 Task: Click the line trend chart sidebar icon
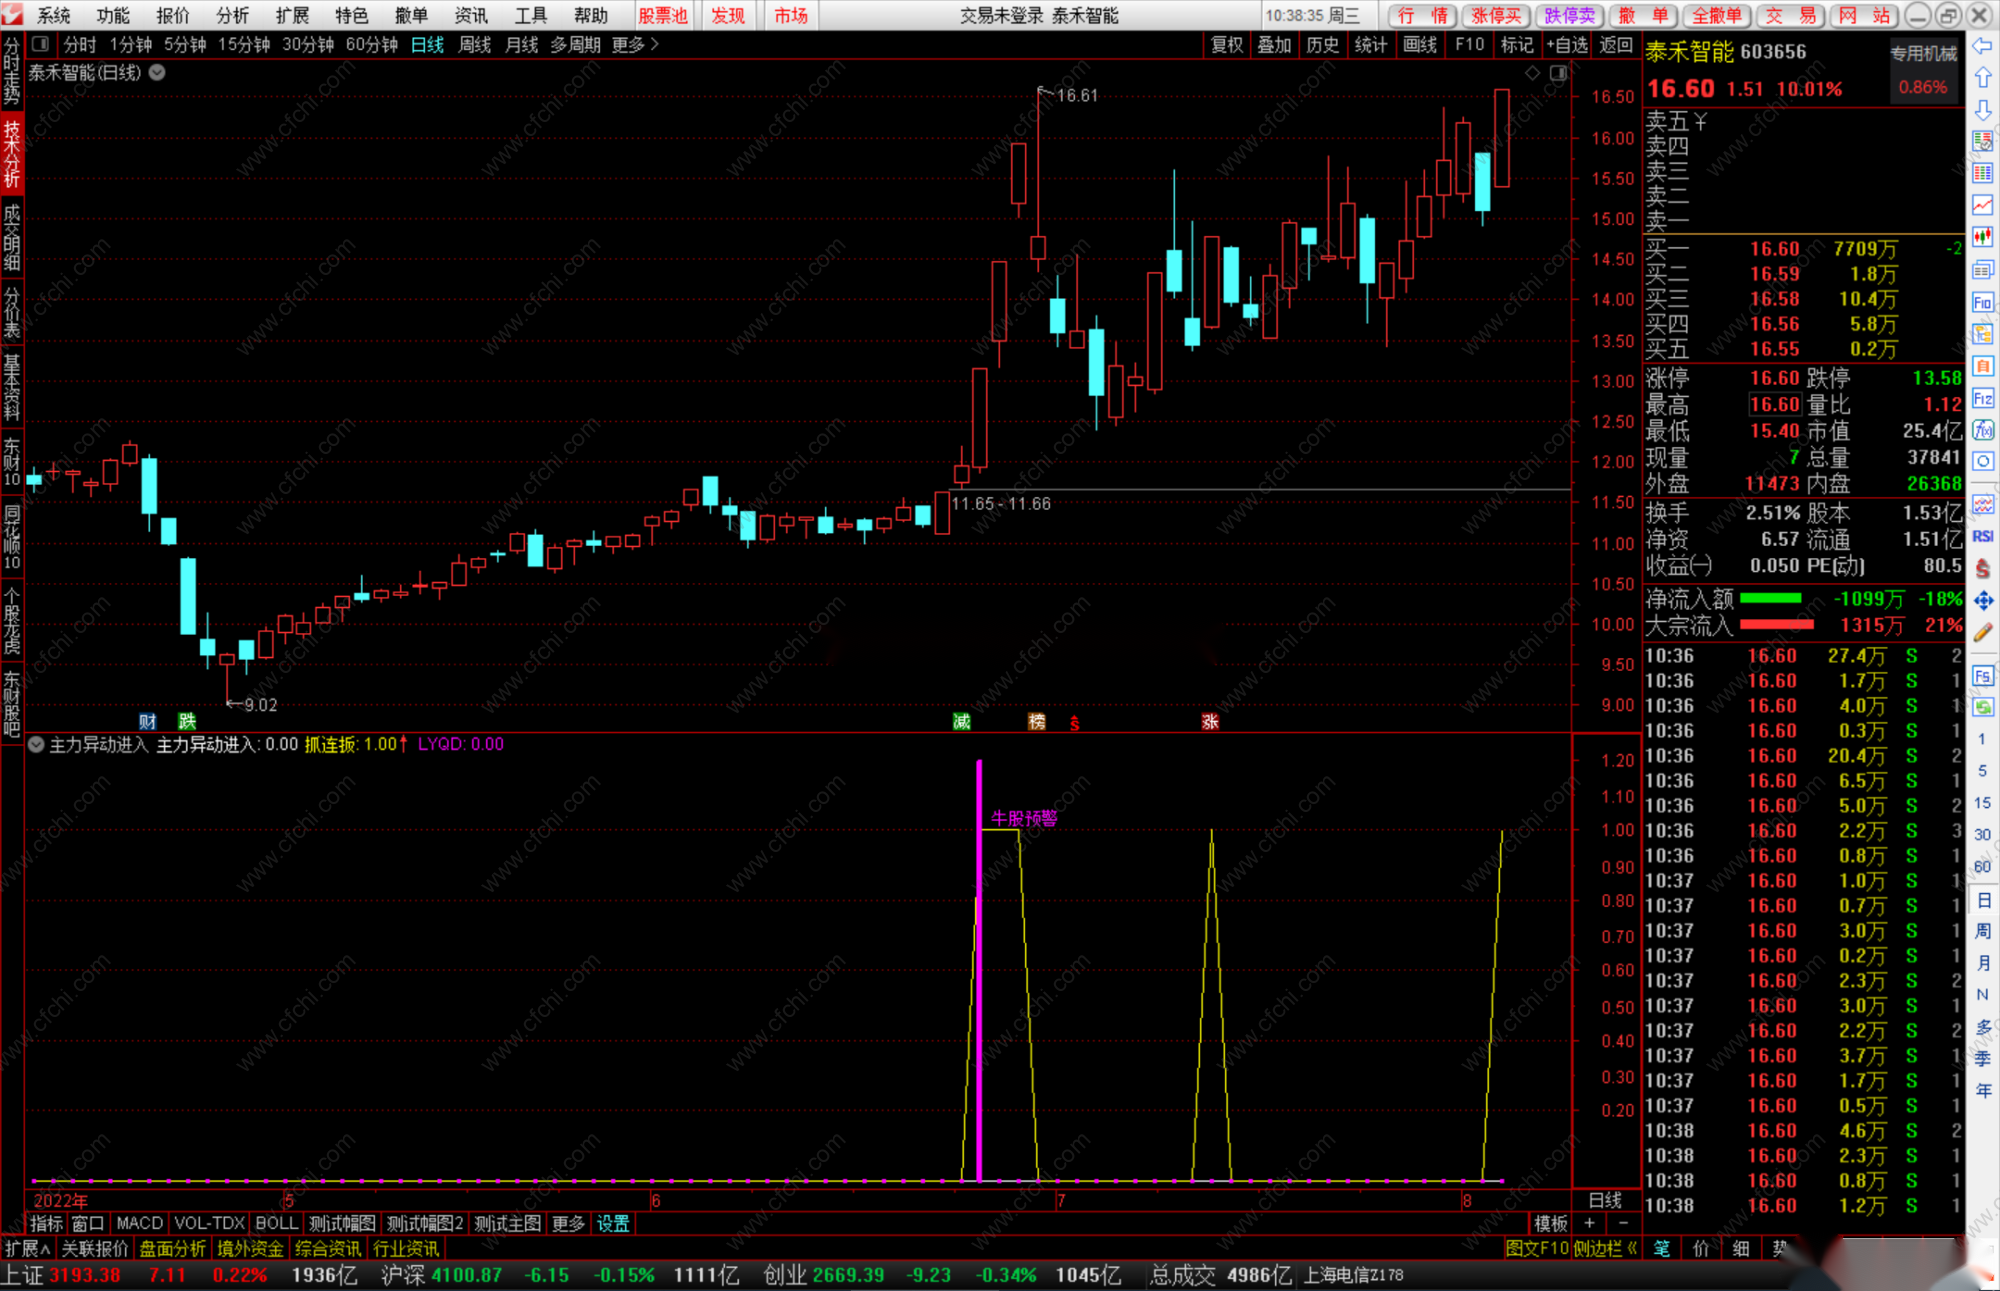[1983, 205]
